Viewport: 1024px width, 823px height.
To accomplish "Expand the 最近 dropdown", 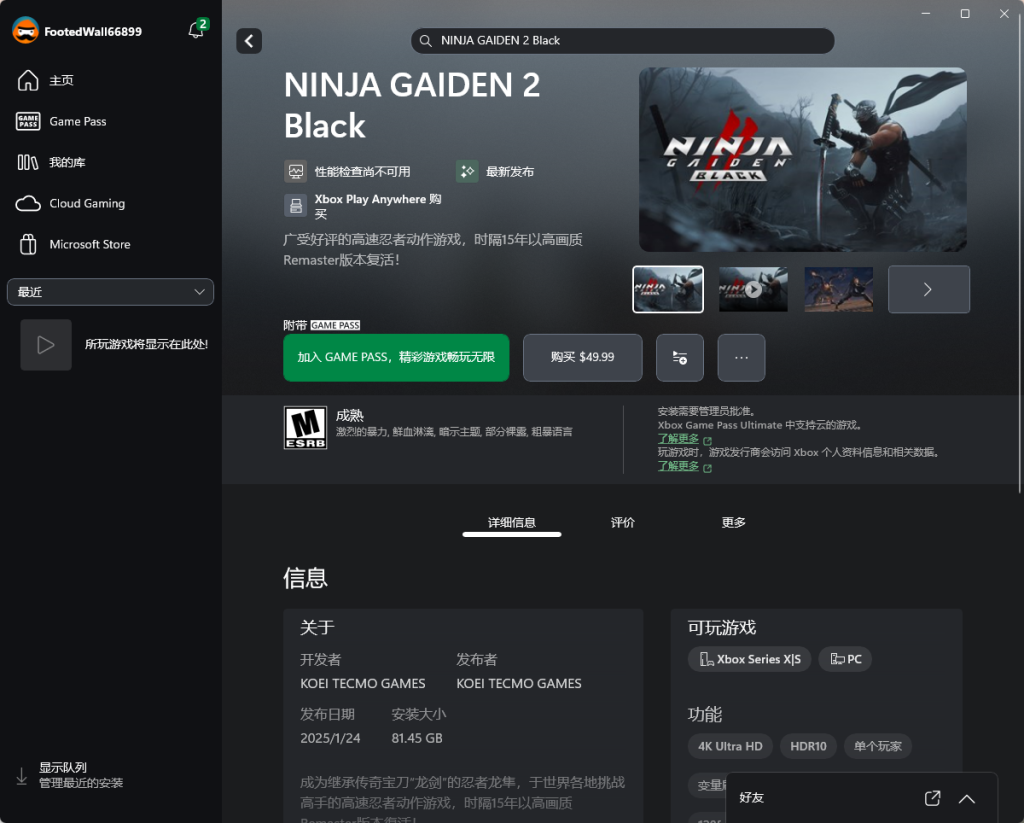I will 110,292.
